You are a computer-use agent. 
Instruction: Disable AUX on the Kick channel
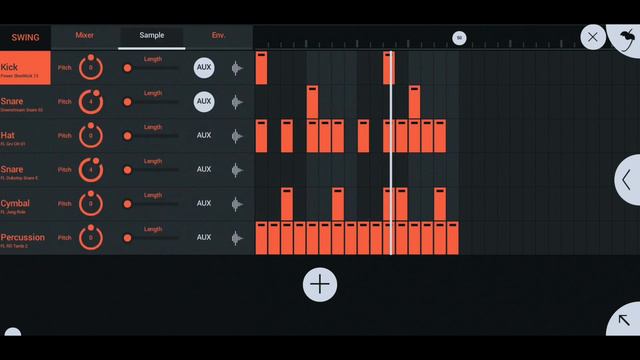click(204, 67)
